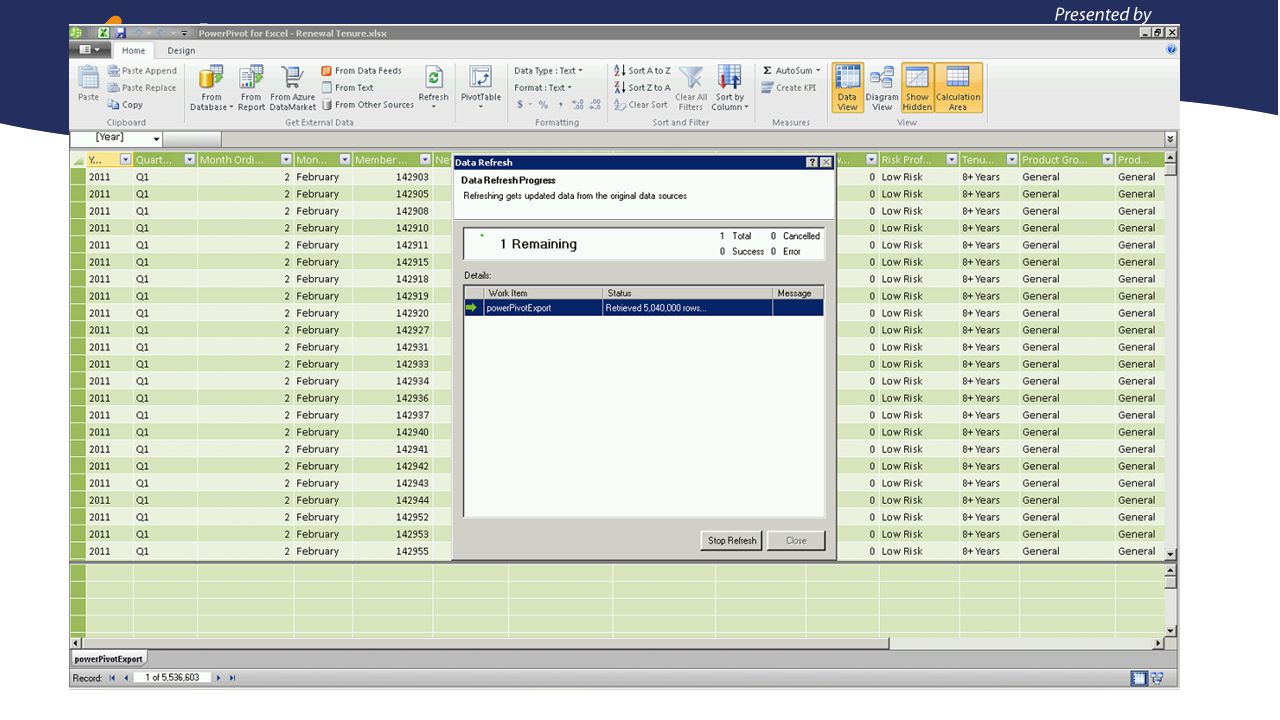Screen dimensions: 1280x720
Task: Click the horizontal scrollbar of the data grid
Action: (485, 644)
